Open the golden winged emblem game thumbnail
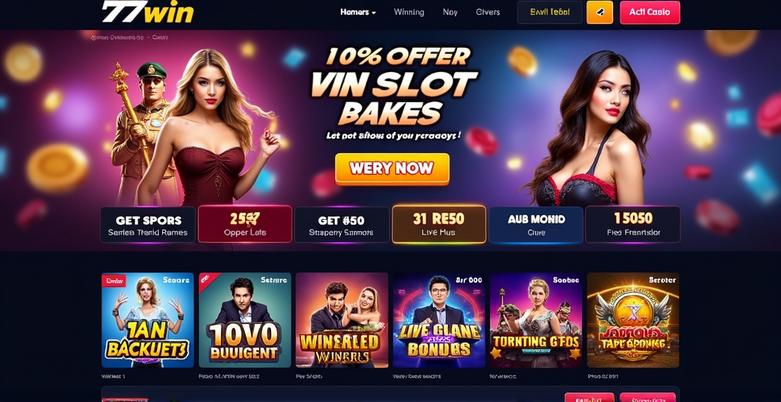The image size is (781, 402). (x=633, y=320)
